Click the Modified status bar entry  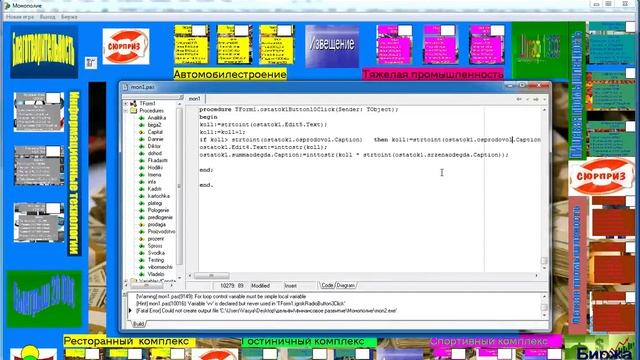(260, 286)
